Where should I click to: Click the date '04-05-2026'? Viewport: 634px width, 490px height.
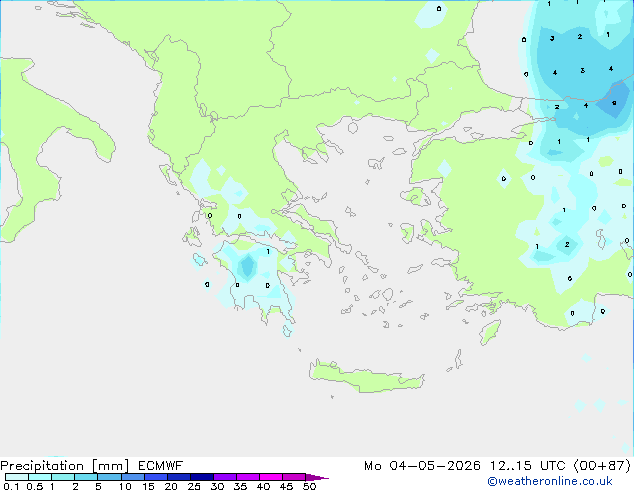coord(435,466)
